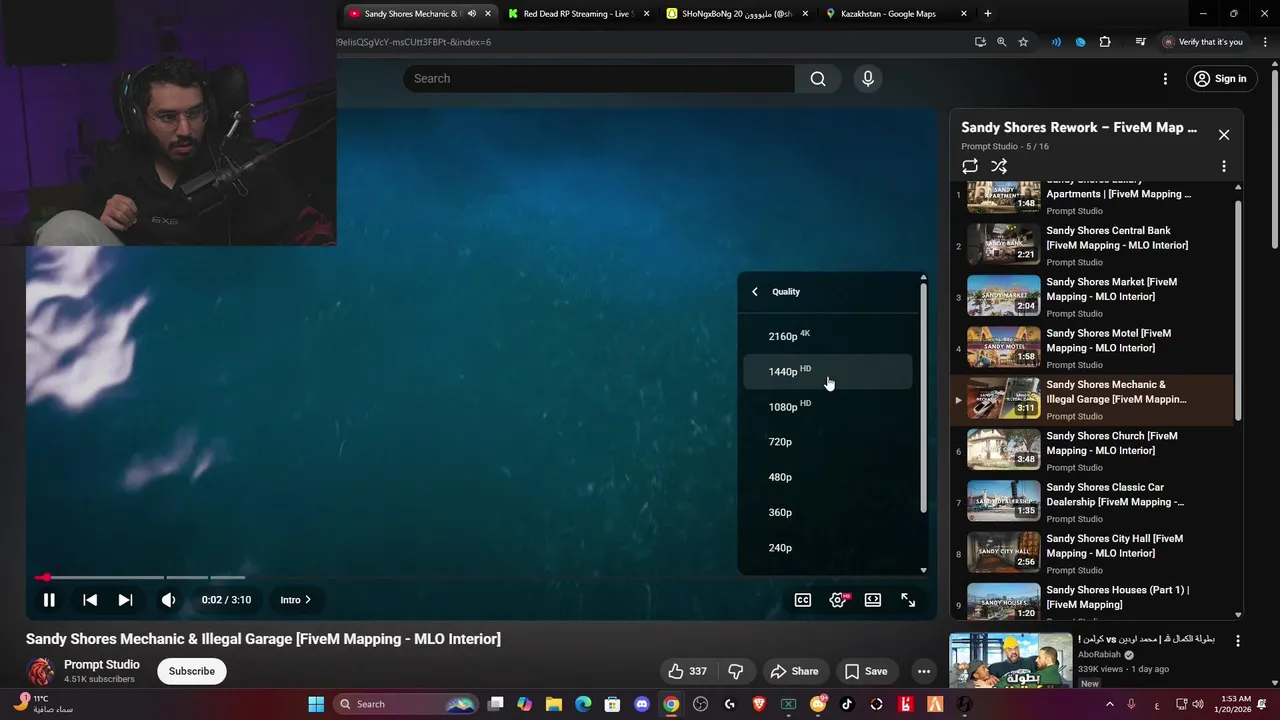Play Sandy Shores Church video

click(1092, 451)
